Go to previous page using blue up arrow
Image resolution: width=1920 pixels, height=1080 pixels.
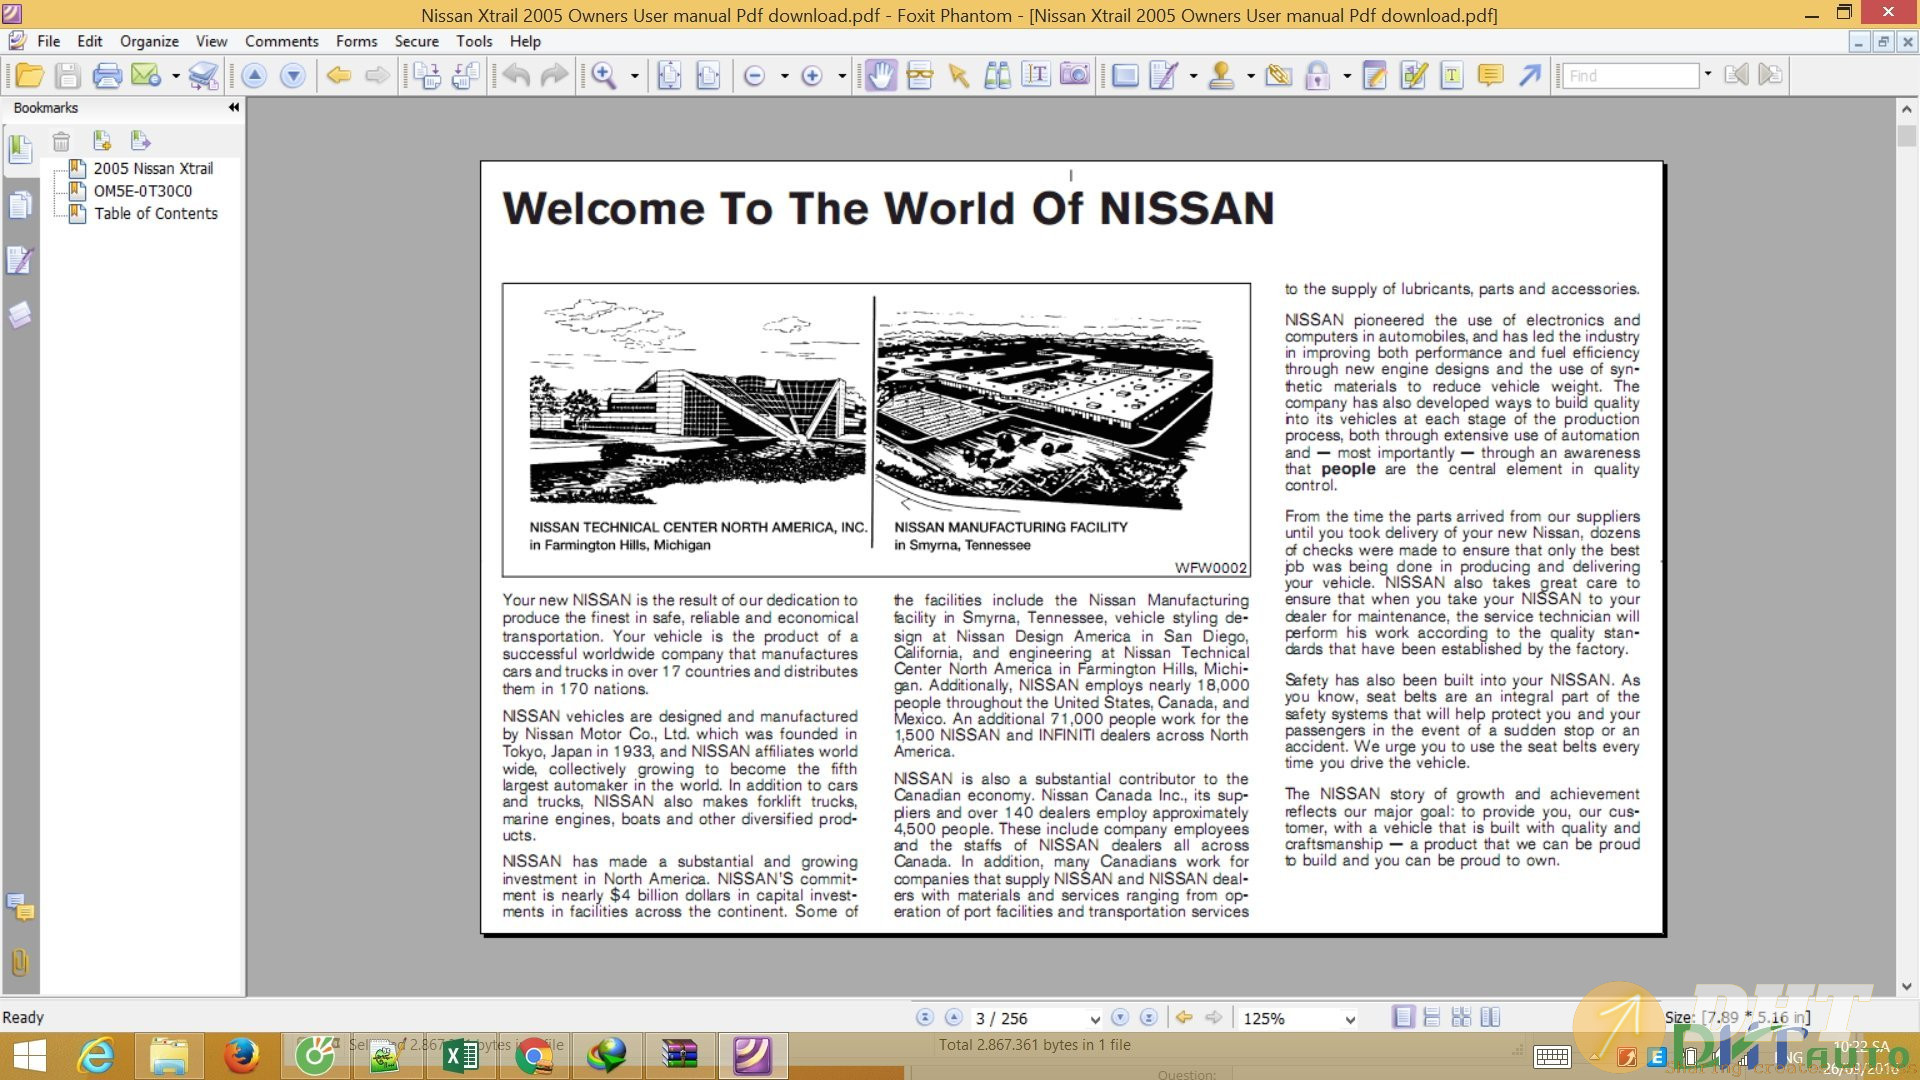(254, 75)
